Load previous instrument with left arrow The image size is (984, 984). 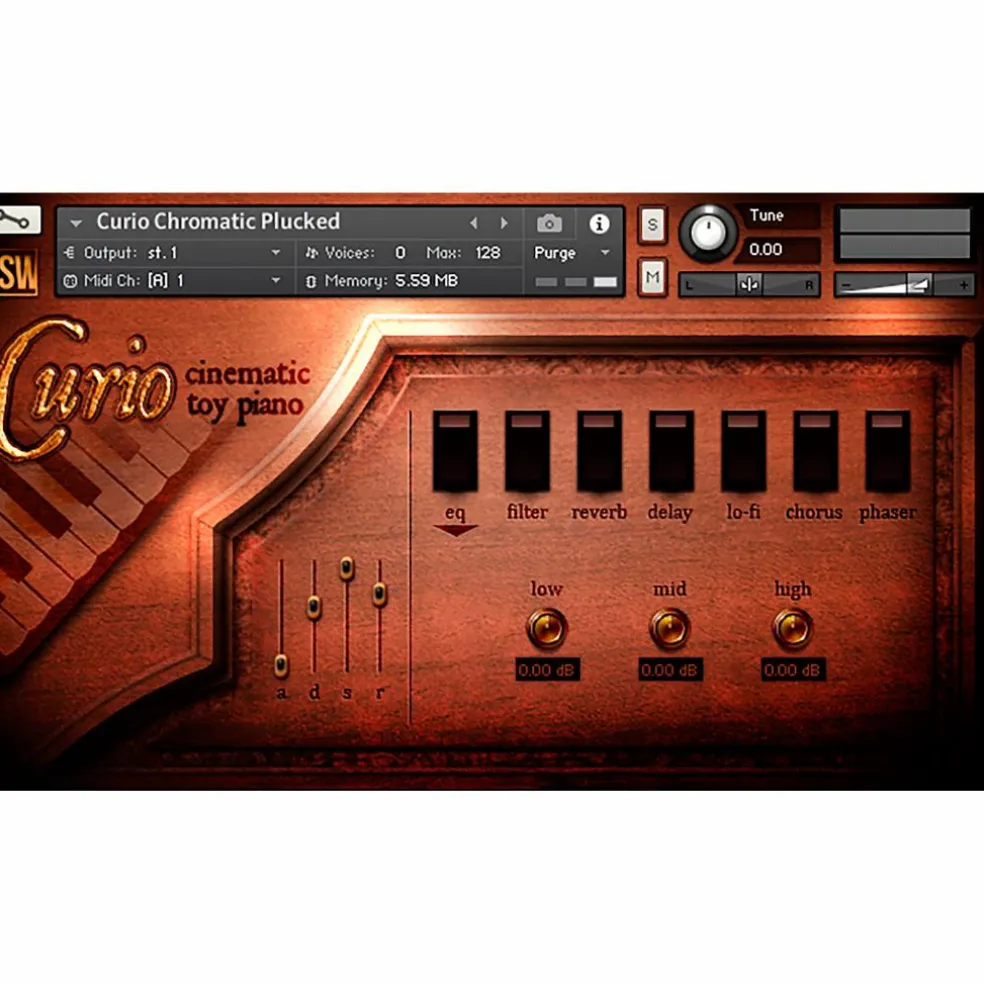tap(474, 223)
